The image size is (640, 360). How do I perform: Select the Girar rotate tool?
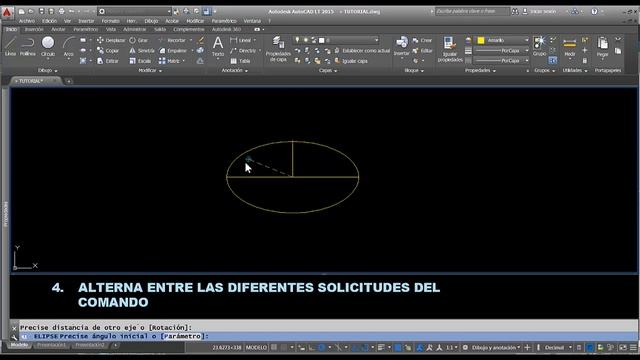coord(139,40)
